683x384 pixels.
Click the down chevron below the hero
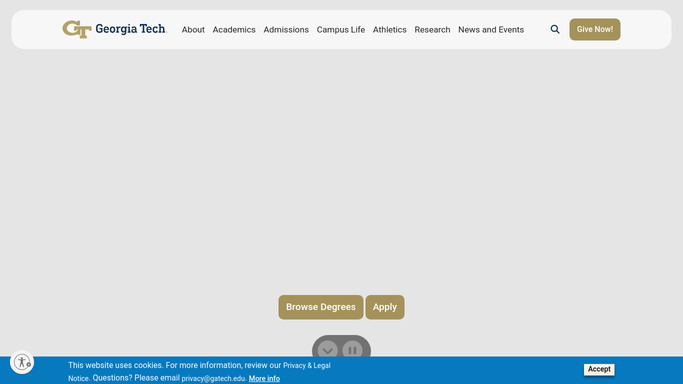(x=328, y=350)
